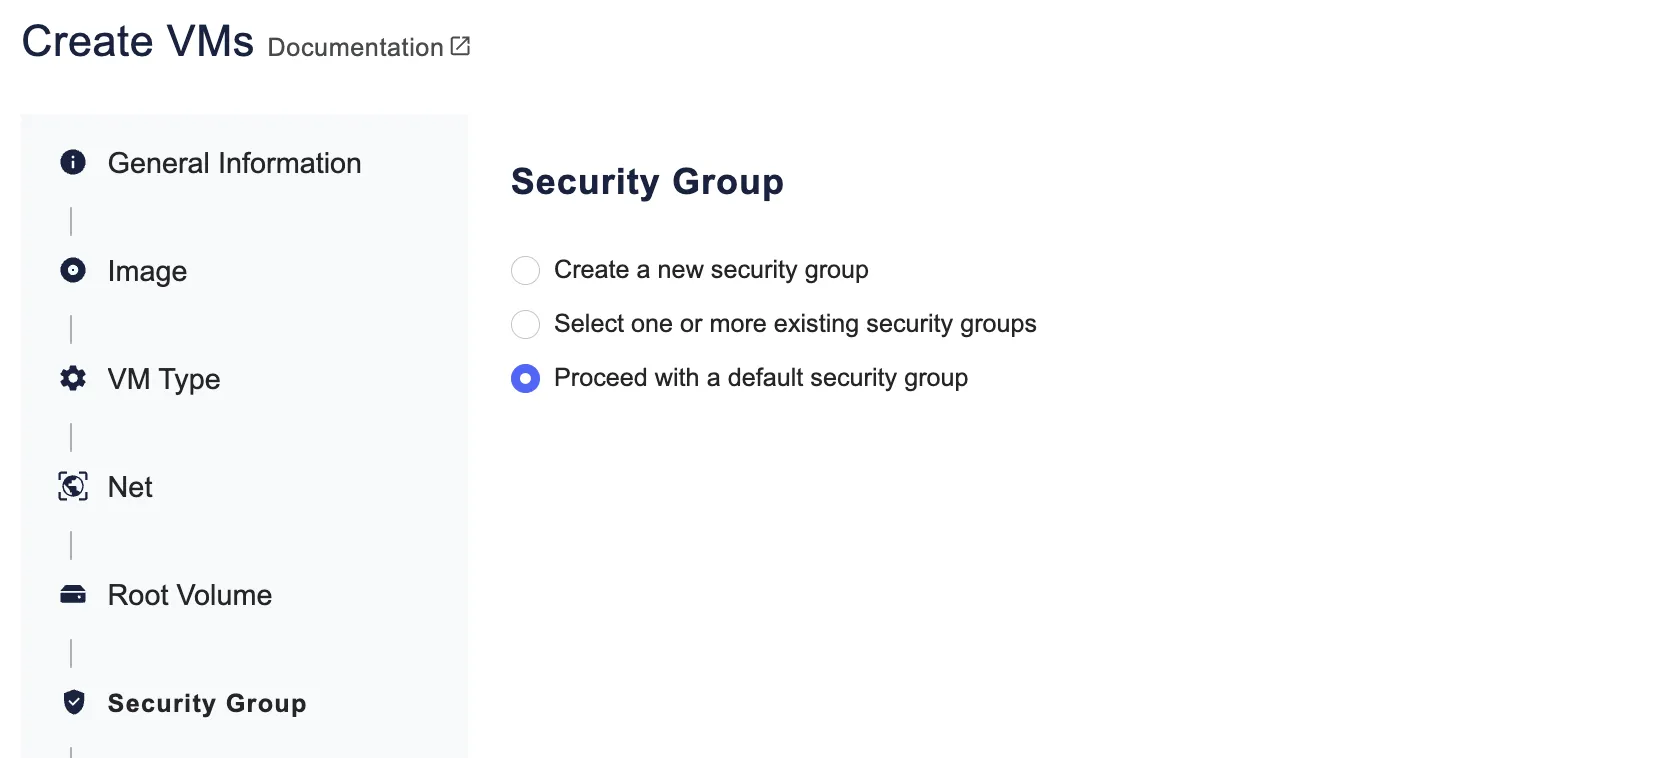The width and height of the screenshot is (1674, 758).
Task: Select Create a new security group
Action: pos(525,270)
